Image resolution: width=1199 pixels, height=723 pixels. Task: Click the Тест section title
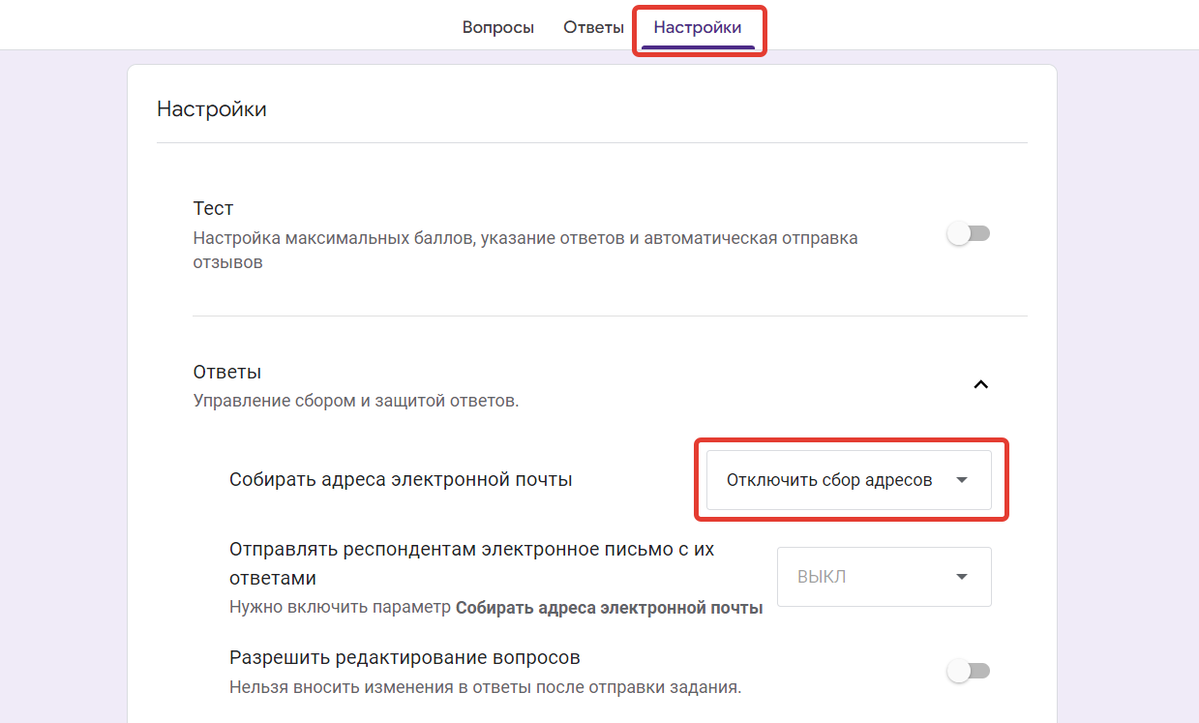point(213,208)
